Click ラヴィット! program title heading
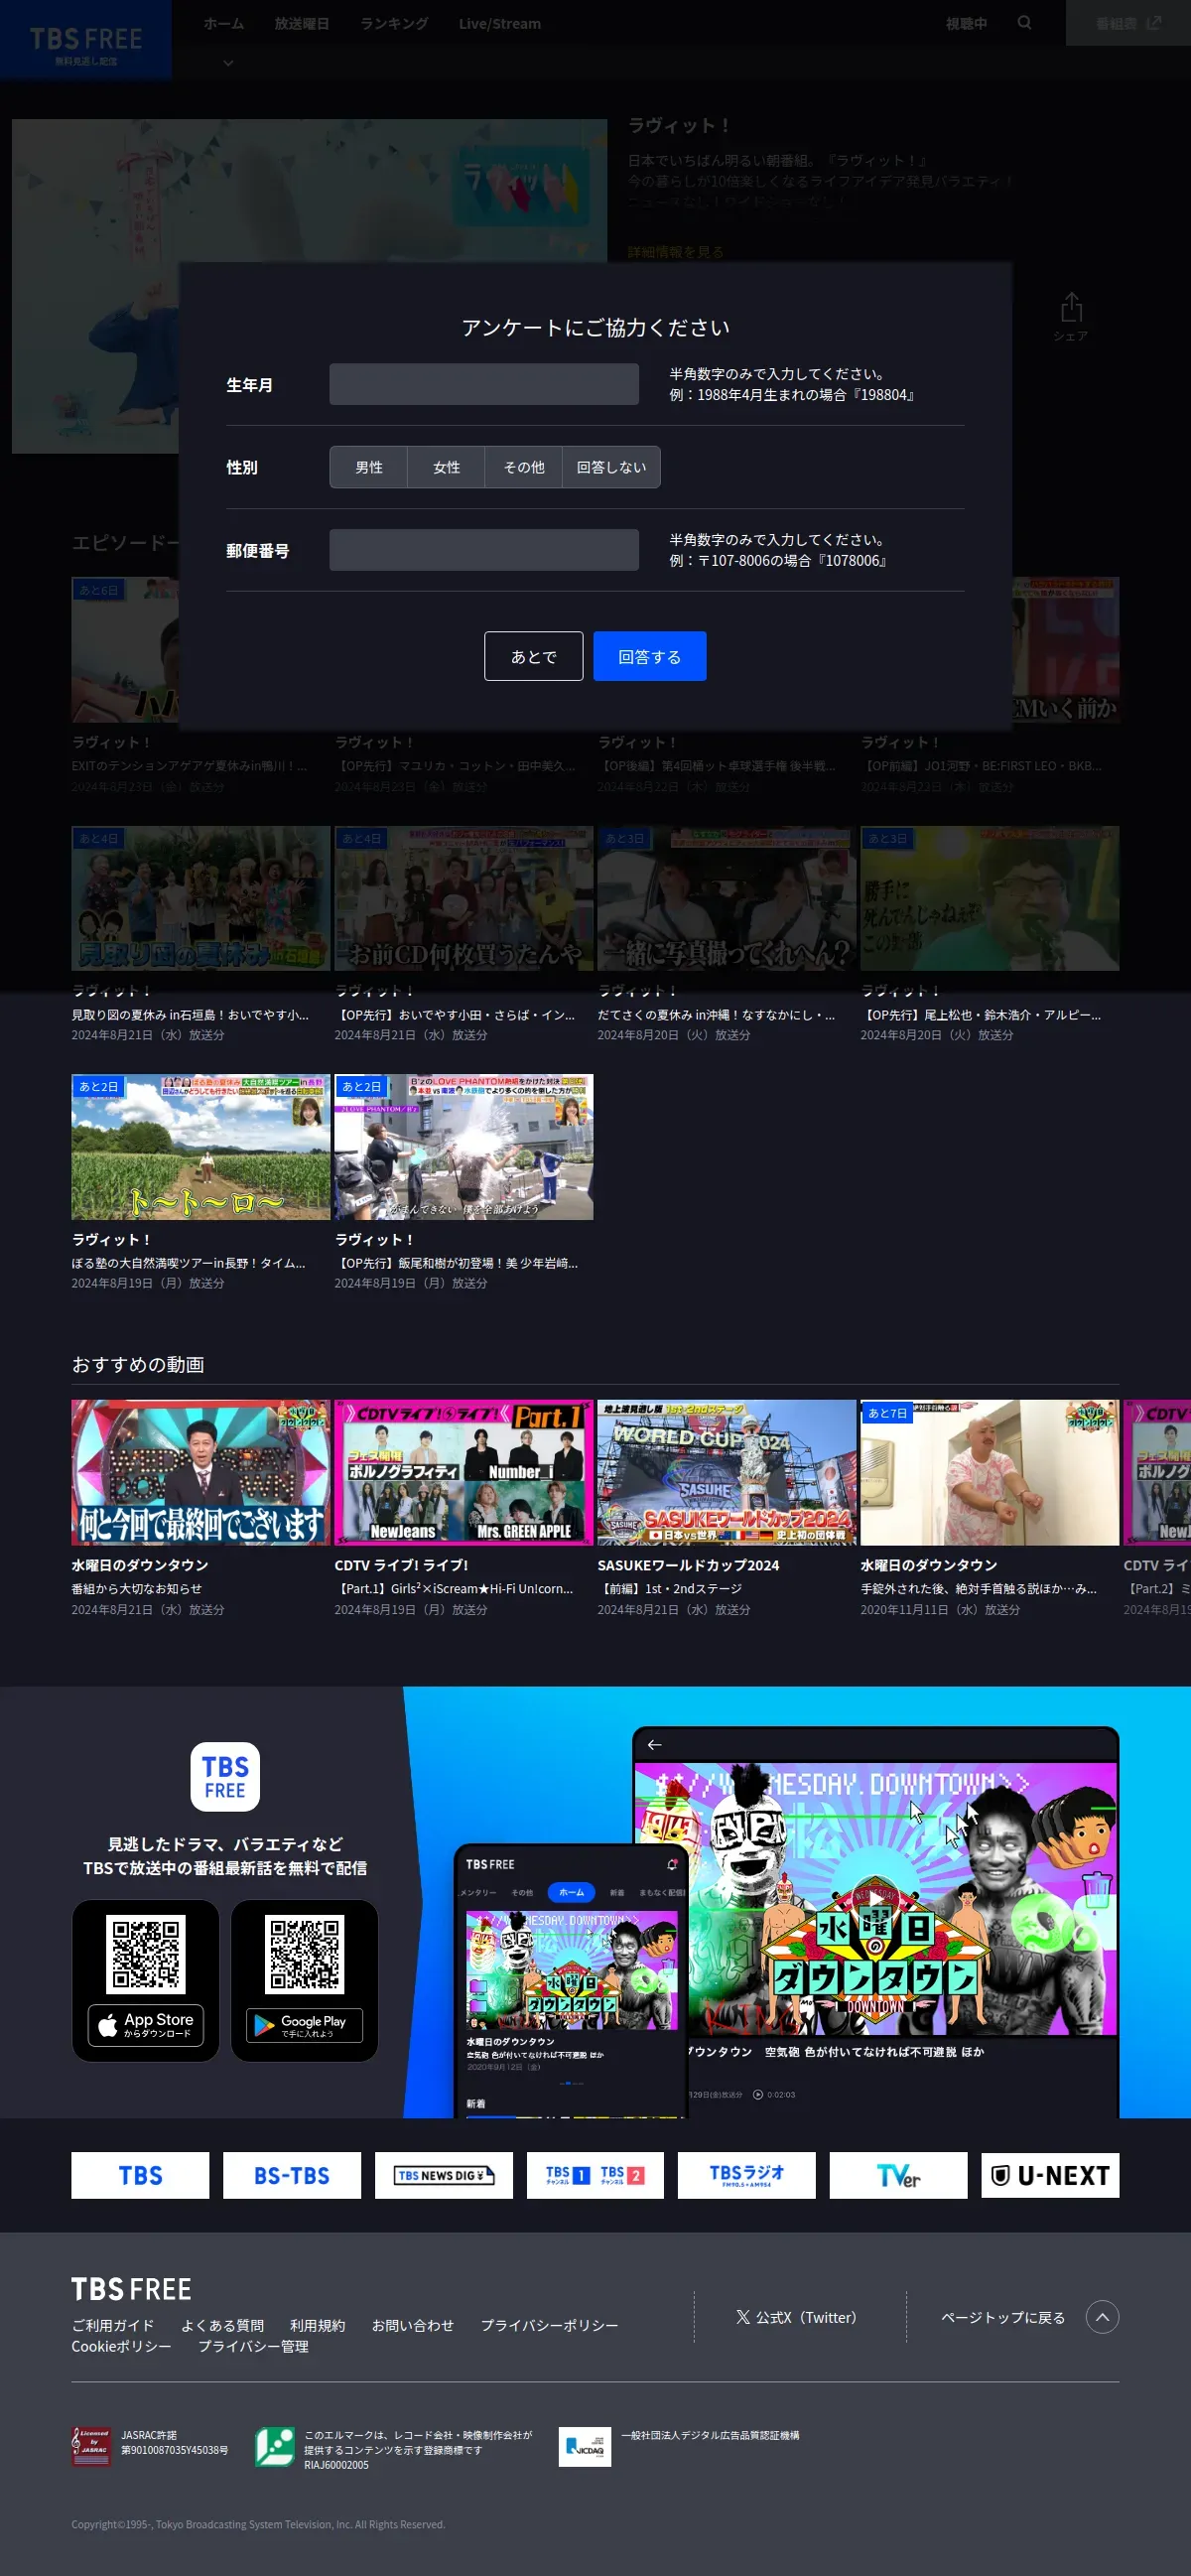Viewport: 1191px width, 2576px height. [x=679, y=125]
